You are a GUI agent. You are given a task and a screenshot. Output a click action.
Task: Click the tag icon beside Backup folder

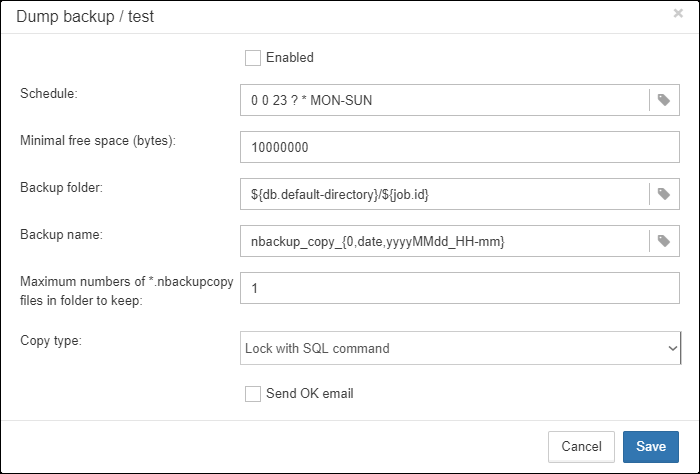click(x=664, y=194)
